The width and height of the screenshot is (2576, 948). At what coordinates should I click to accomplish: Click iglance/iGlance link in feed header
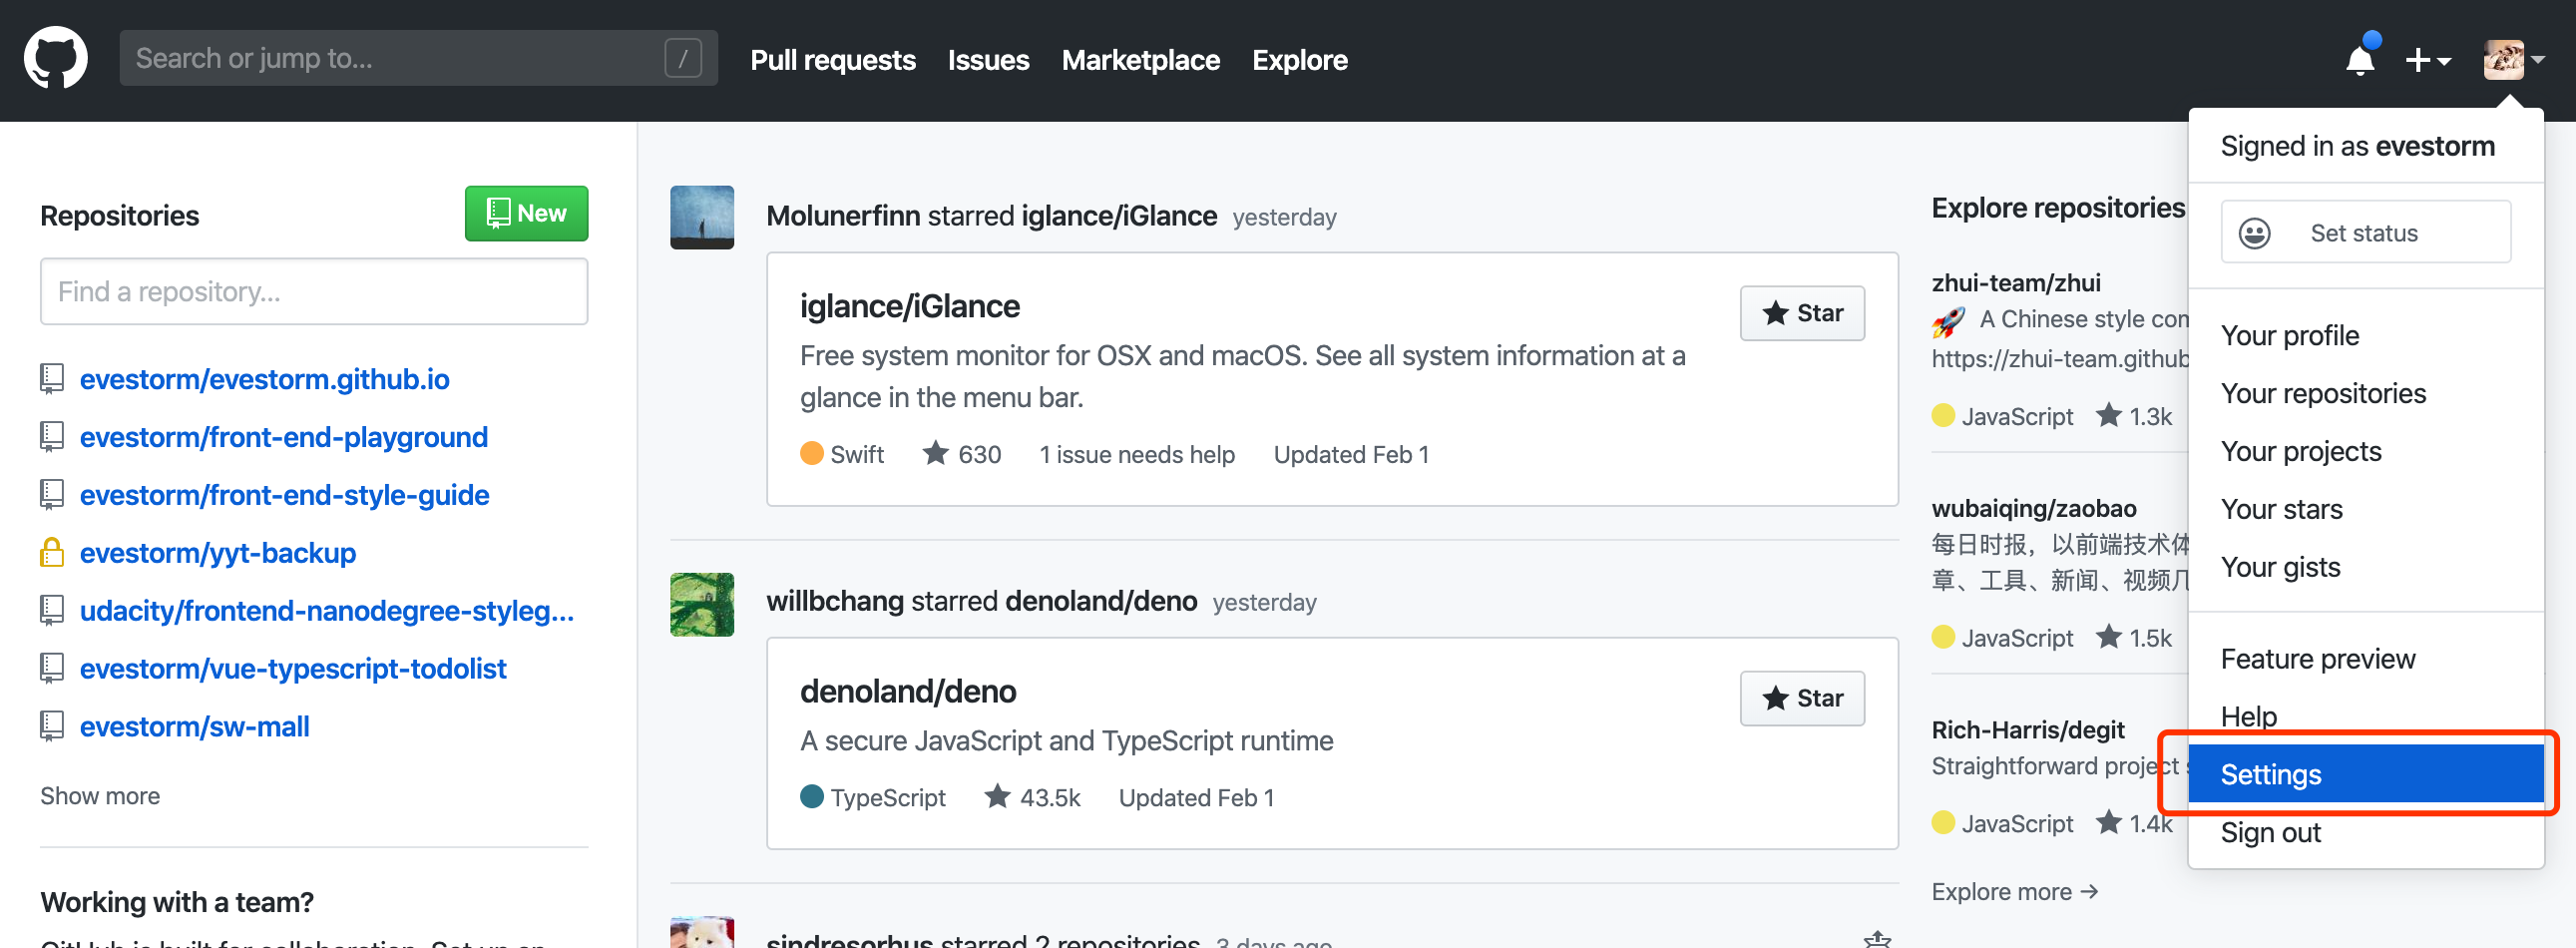(1119, 216)
